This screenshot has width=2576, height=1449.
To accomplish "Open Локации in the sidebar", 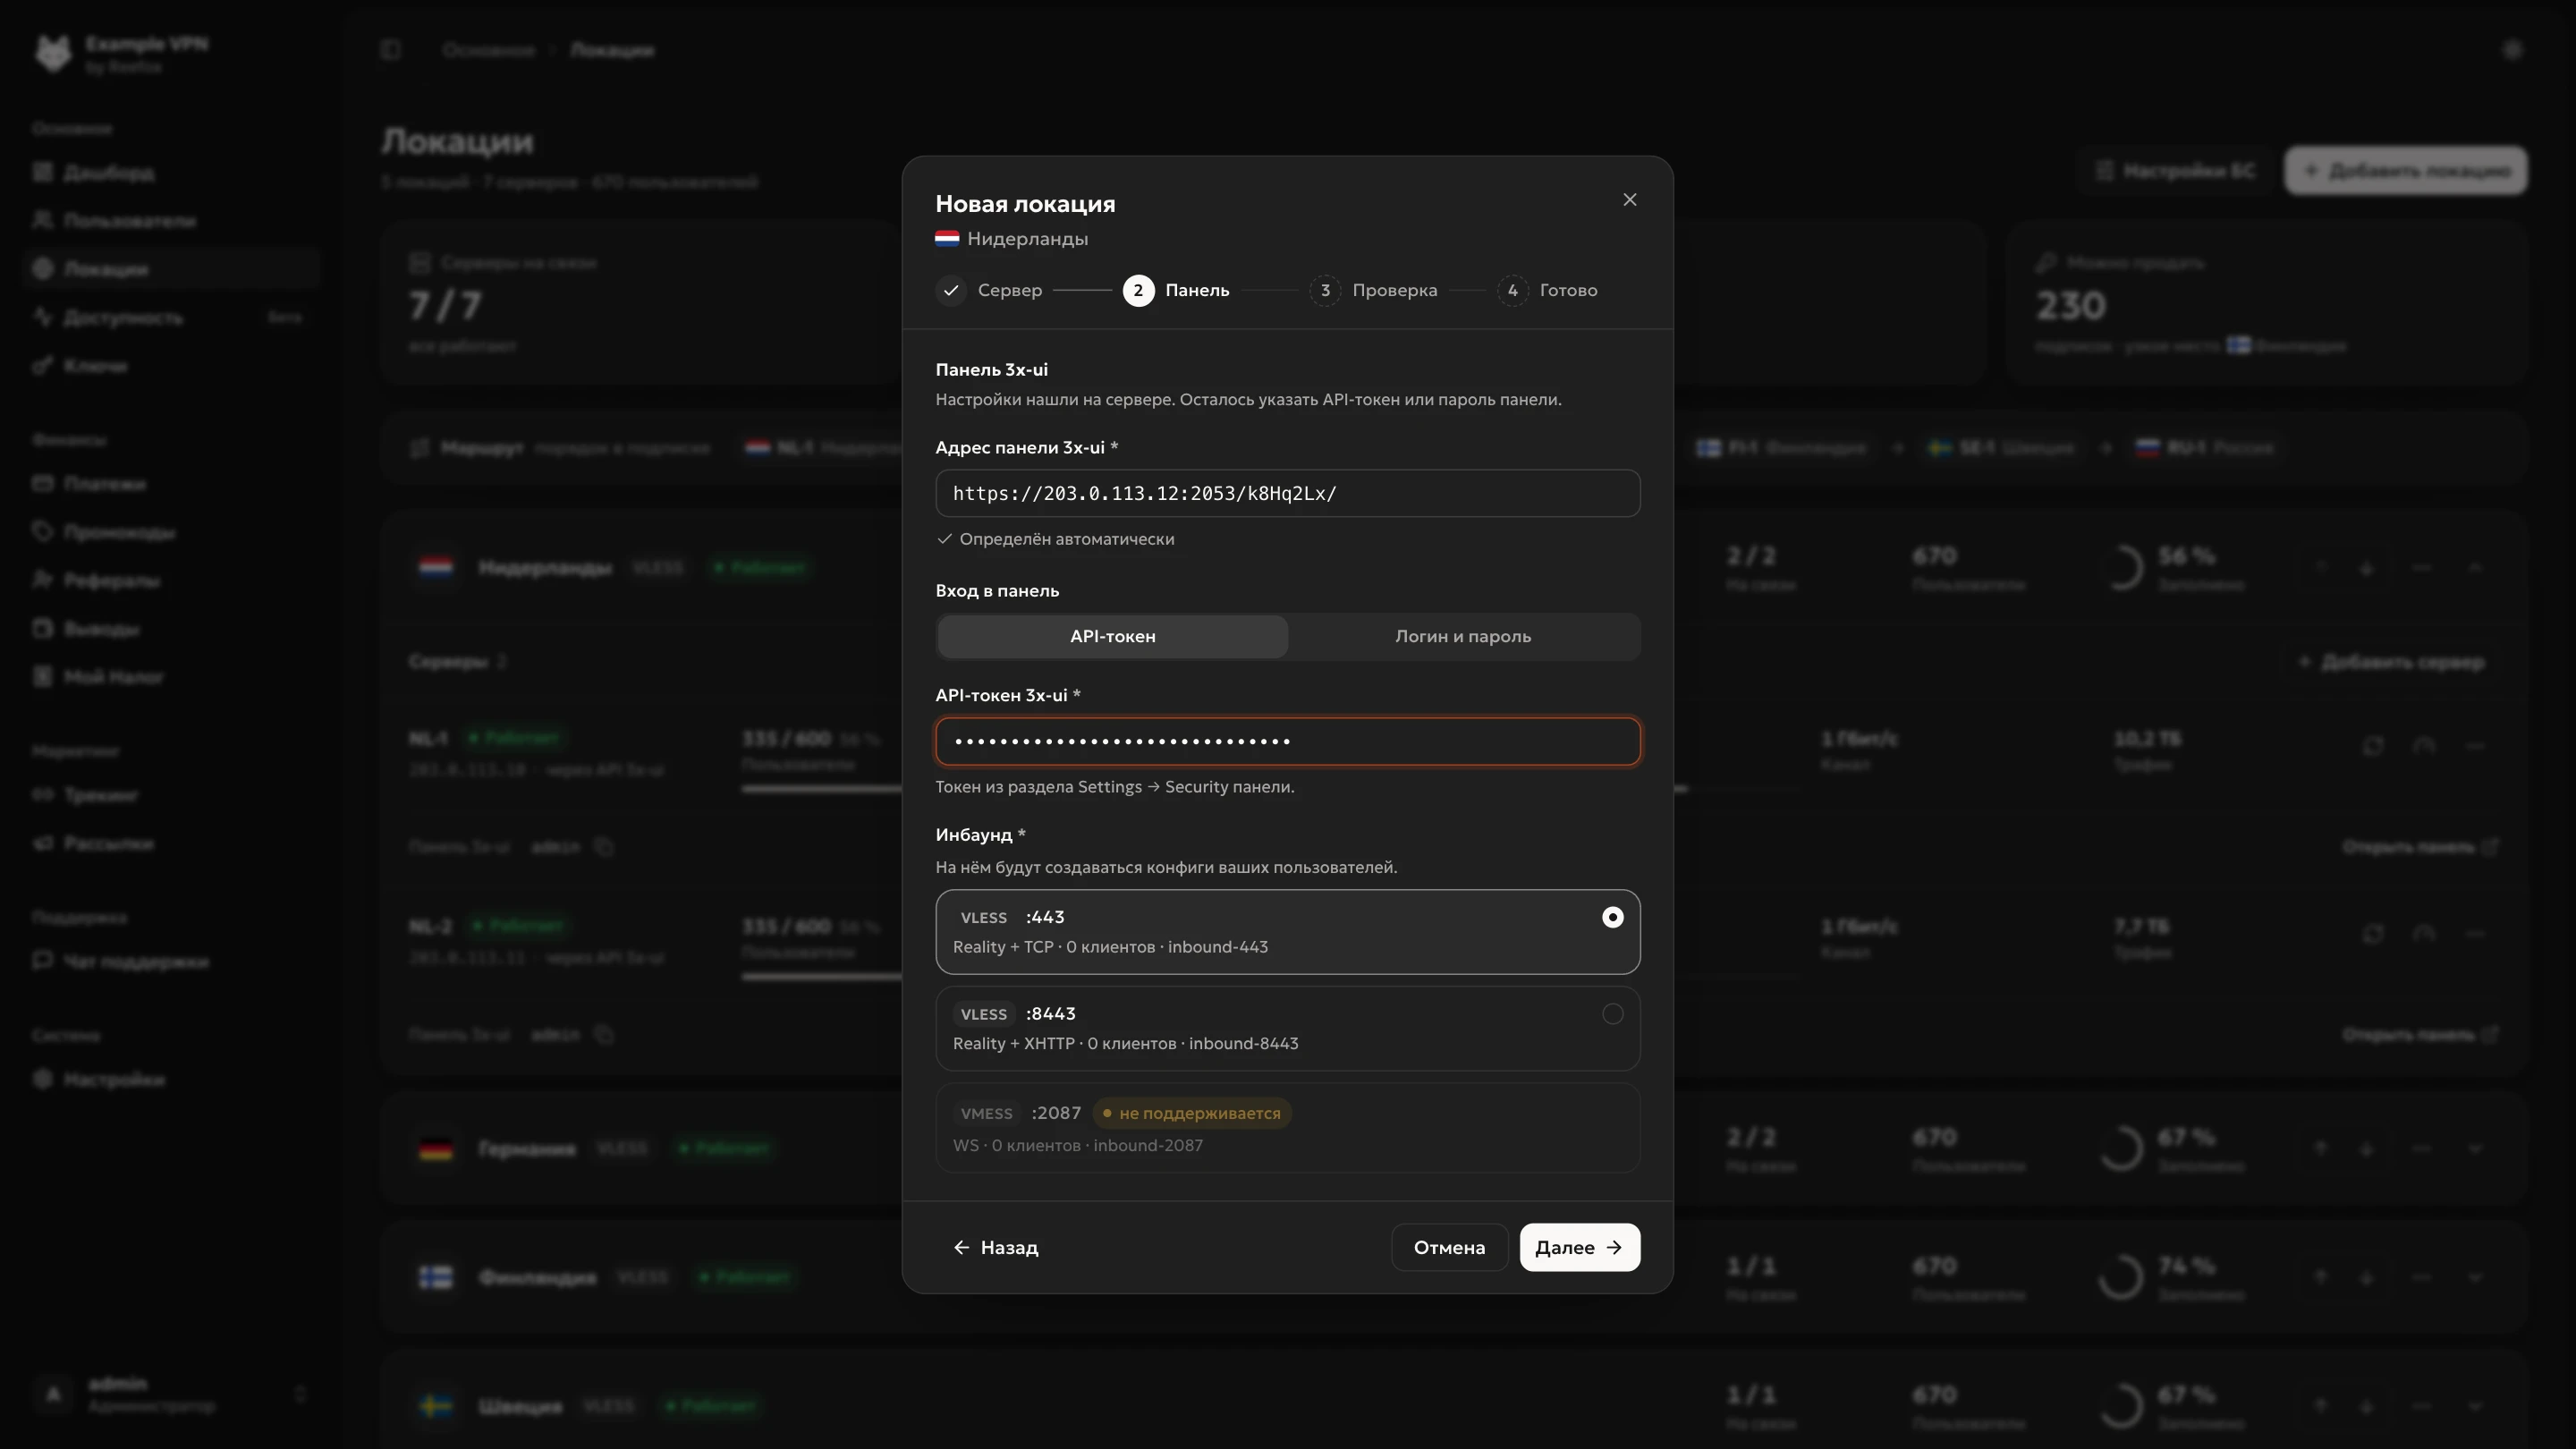I will [x=170, y=269].
